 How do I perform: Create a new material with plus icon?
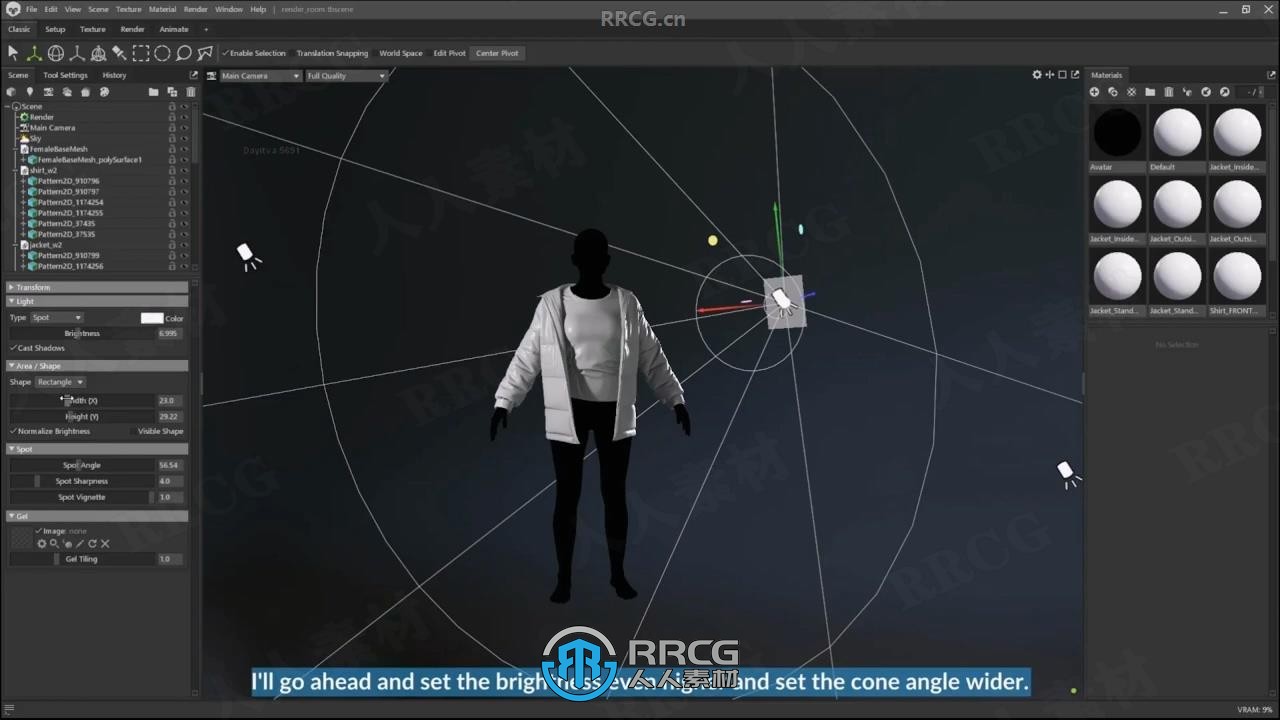[1094, 92]
